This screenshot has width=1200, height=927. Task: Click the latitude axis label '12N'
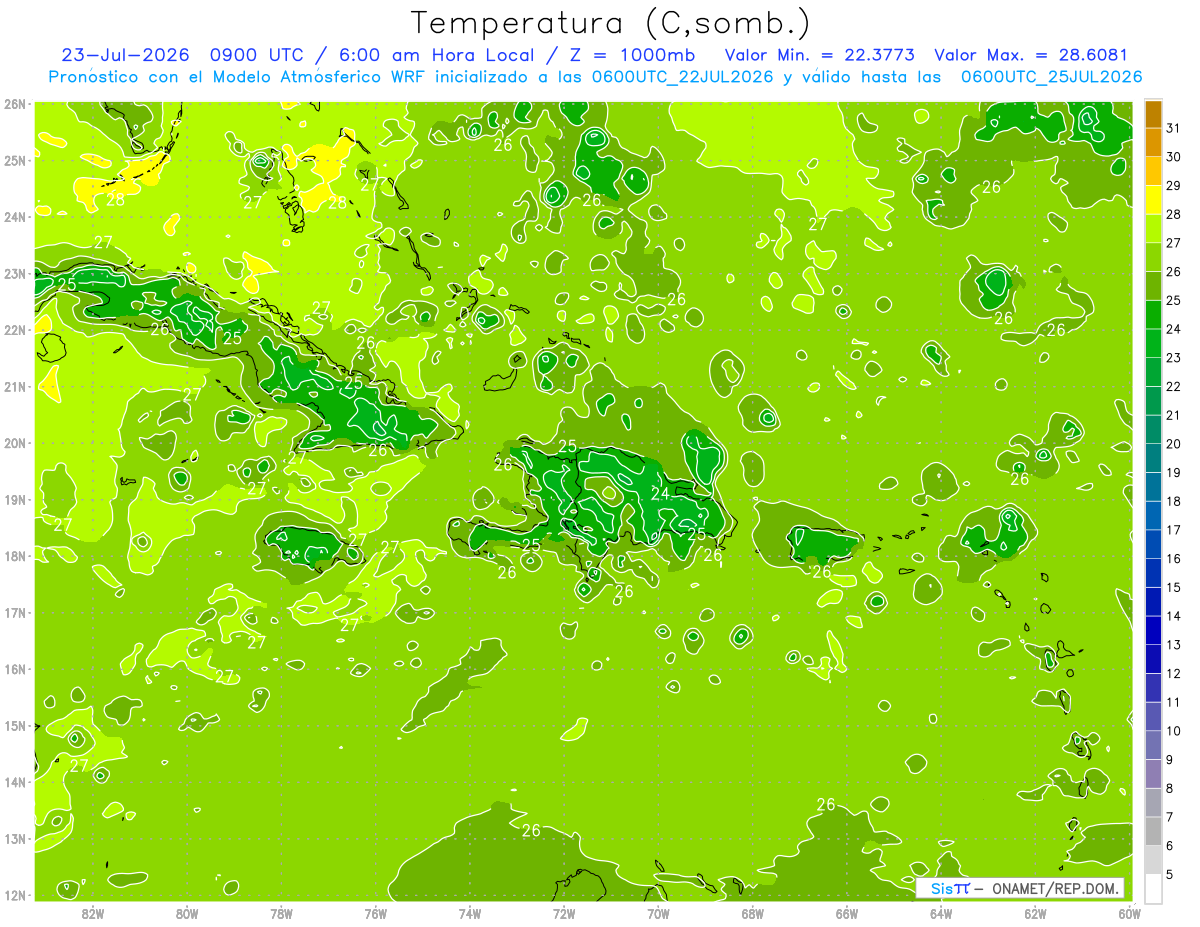pyautogui.click(x=16, y=895)
